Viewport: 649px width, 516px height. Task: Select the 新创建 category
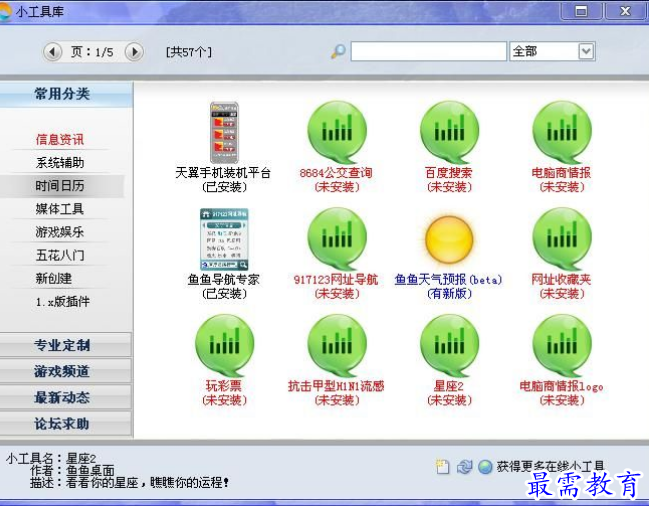[x=54, y=278]
